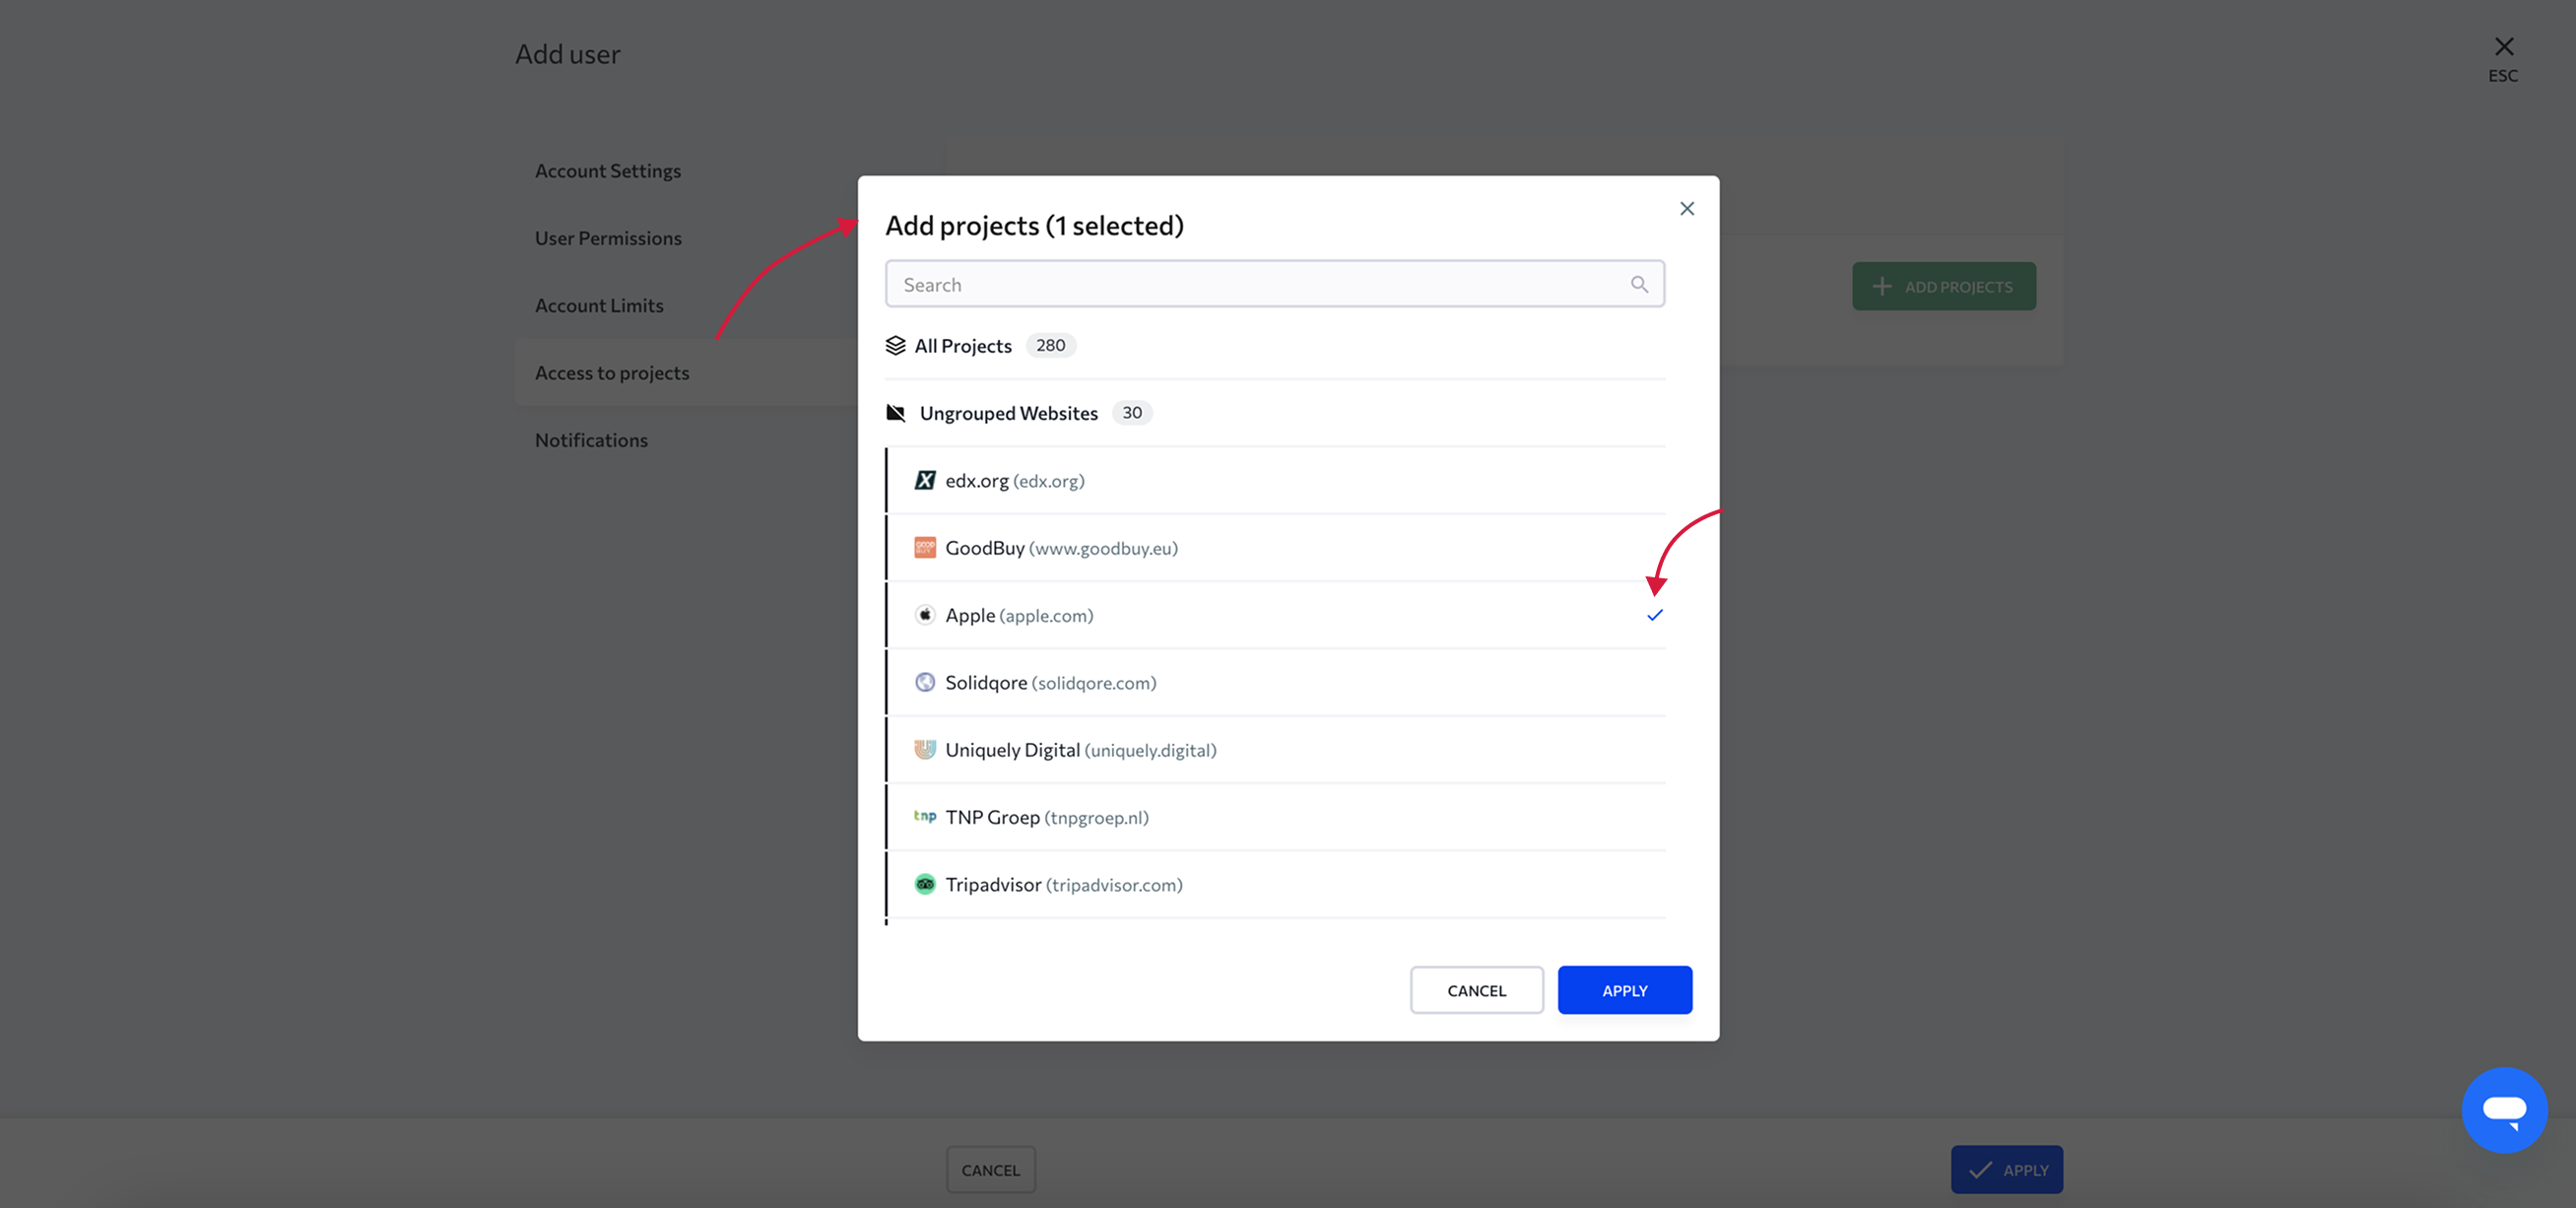Open the Account Settings section
The height and width of the screenshot is (1208, 2576).
(607, 170)
